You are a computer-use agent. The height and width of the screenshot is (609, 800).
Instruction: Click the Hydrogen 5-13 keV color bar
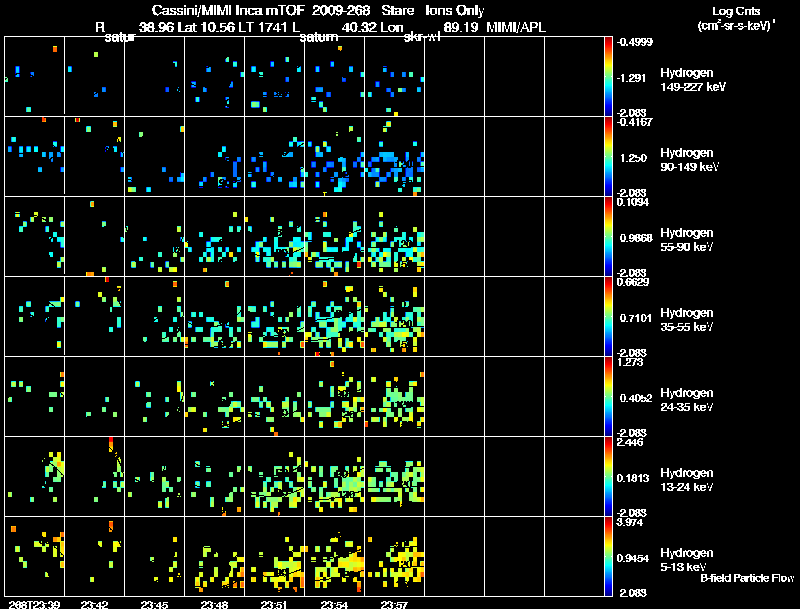tap(608, 556)
